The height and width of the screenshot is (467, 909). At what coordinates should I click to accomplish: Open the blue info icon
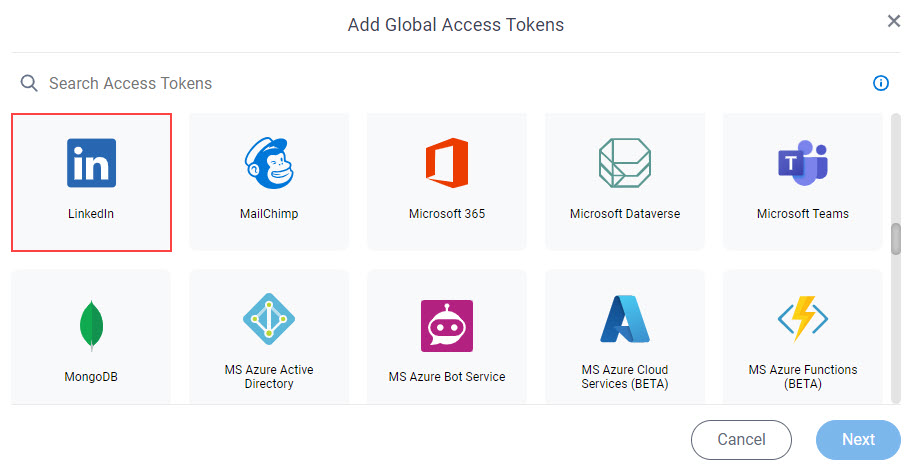[x=881, y=83]
